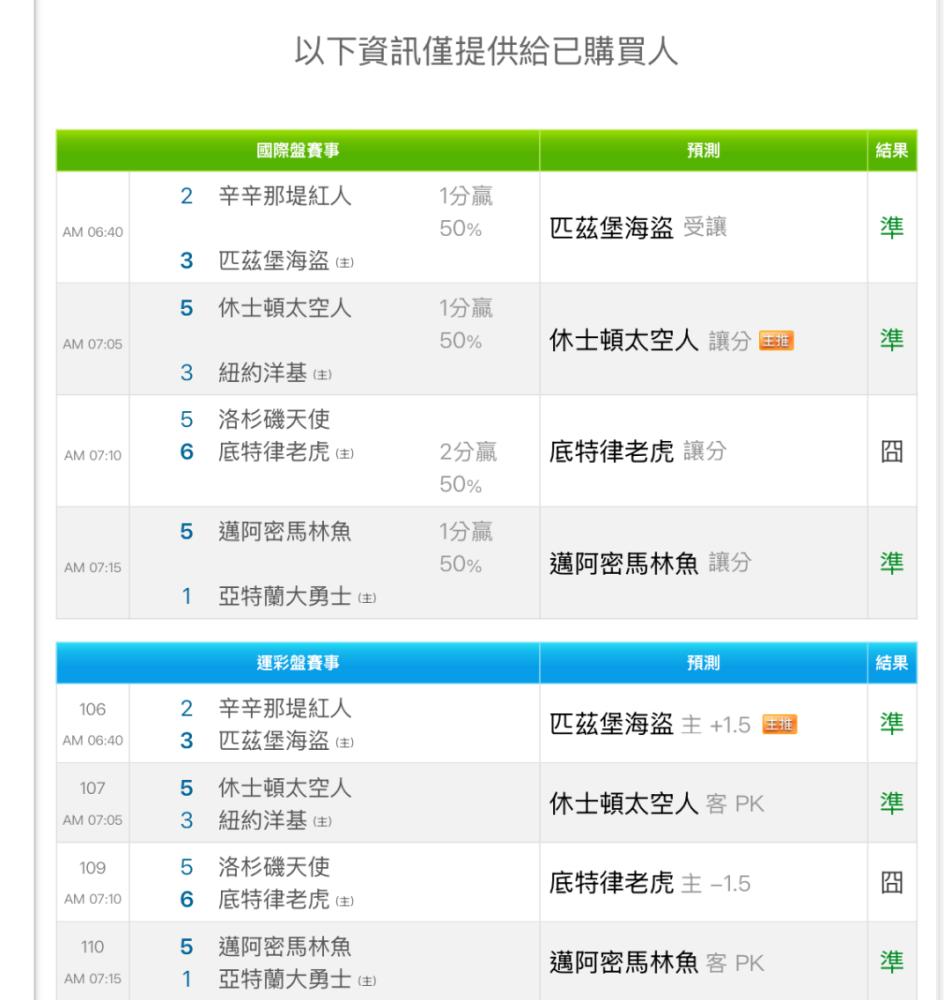Click 1分贏 50% beside 休士頓太空人
951x1000 pixels.
click(466, 325)
